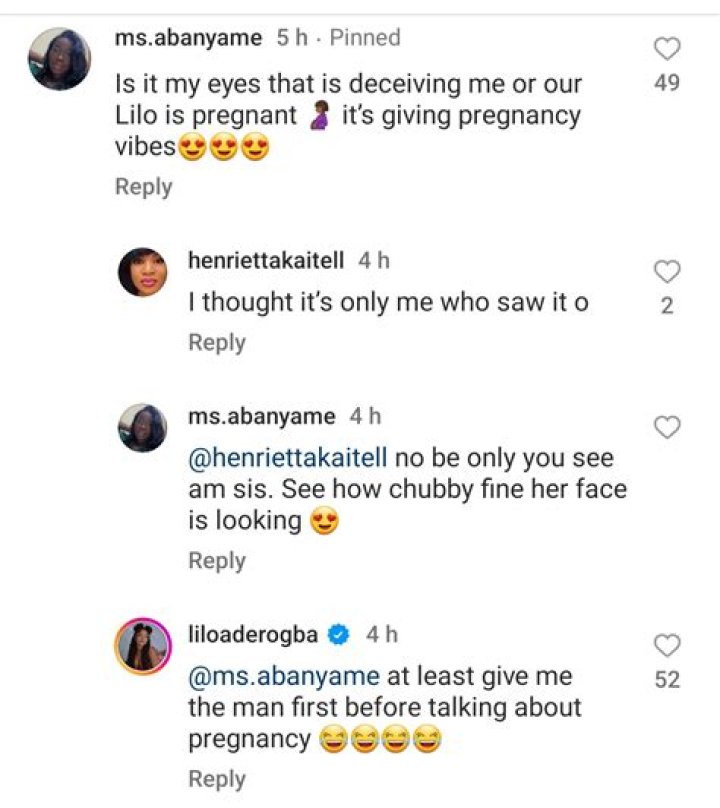
Task: Tap ms.abanyame's avatar on the 'chubby fine' reply
Action: (x=143, y=428)
